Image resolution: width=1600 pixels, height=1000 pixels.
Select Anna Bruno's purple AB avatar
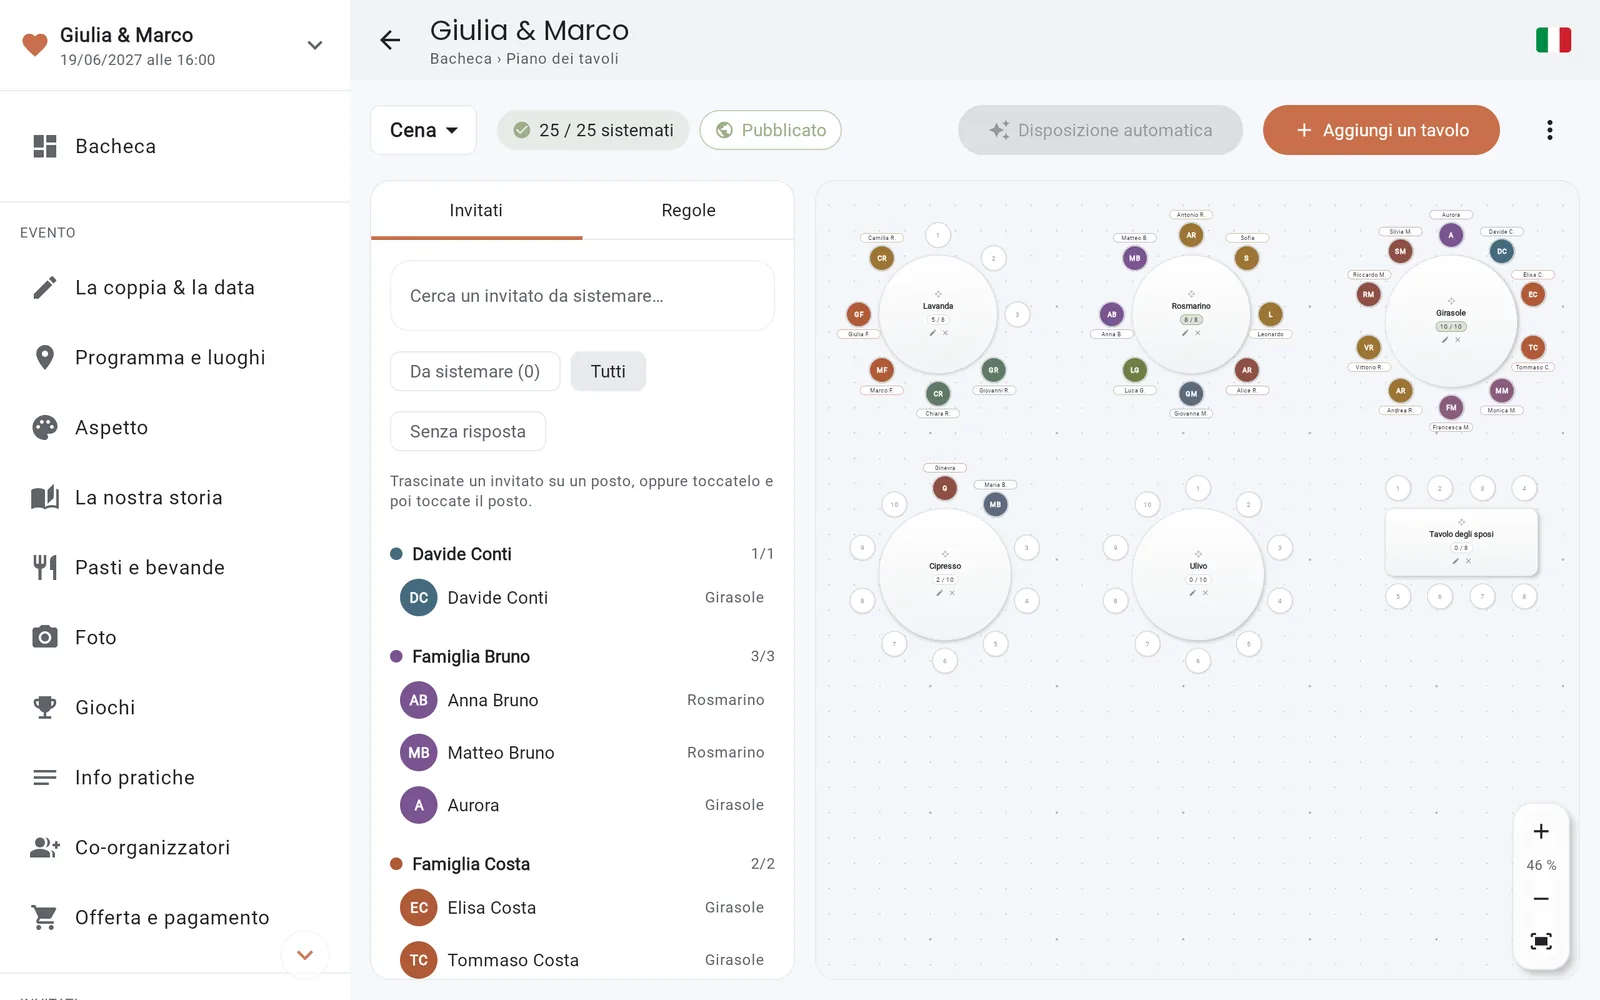click(x=419, y=700)
